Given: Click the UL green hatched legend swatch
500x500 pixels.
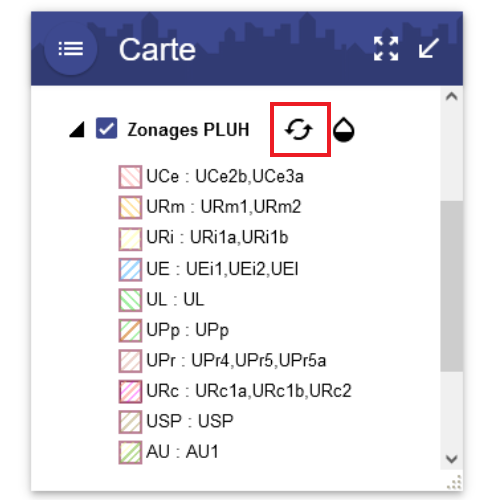Looking at the screenshot, I should [130, 300].
